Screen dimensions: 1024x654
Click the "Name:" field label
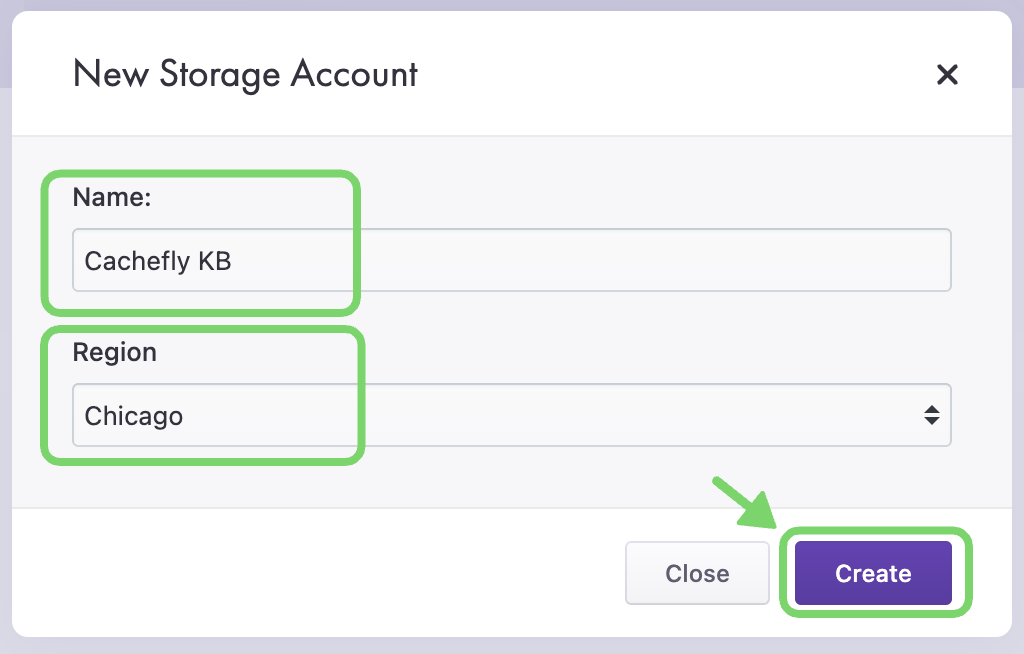111,198
